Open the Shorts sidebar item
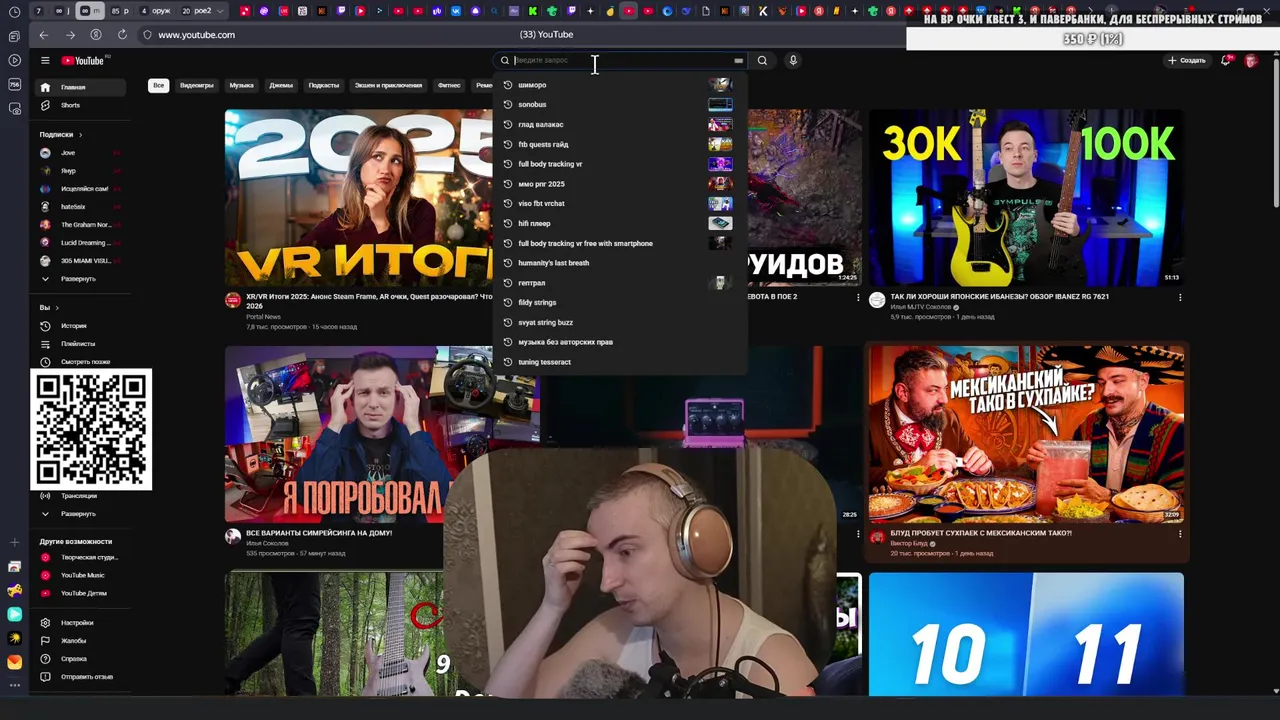The width and height of the screenshot is (1280, 720). pos(81,105)
